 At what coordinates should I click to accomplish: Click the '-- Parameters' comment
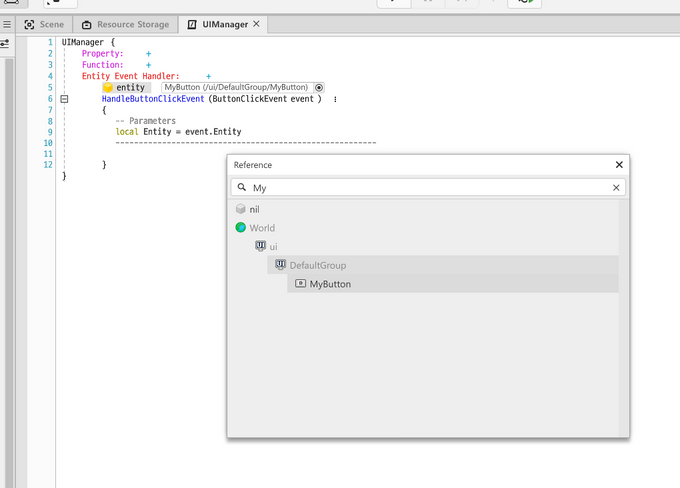[x=146, y=121]
